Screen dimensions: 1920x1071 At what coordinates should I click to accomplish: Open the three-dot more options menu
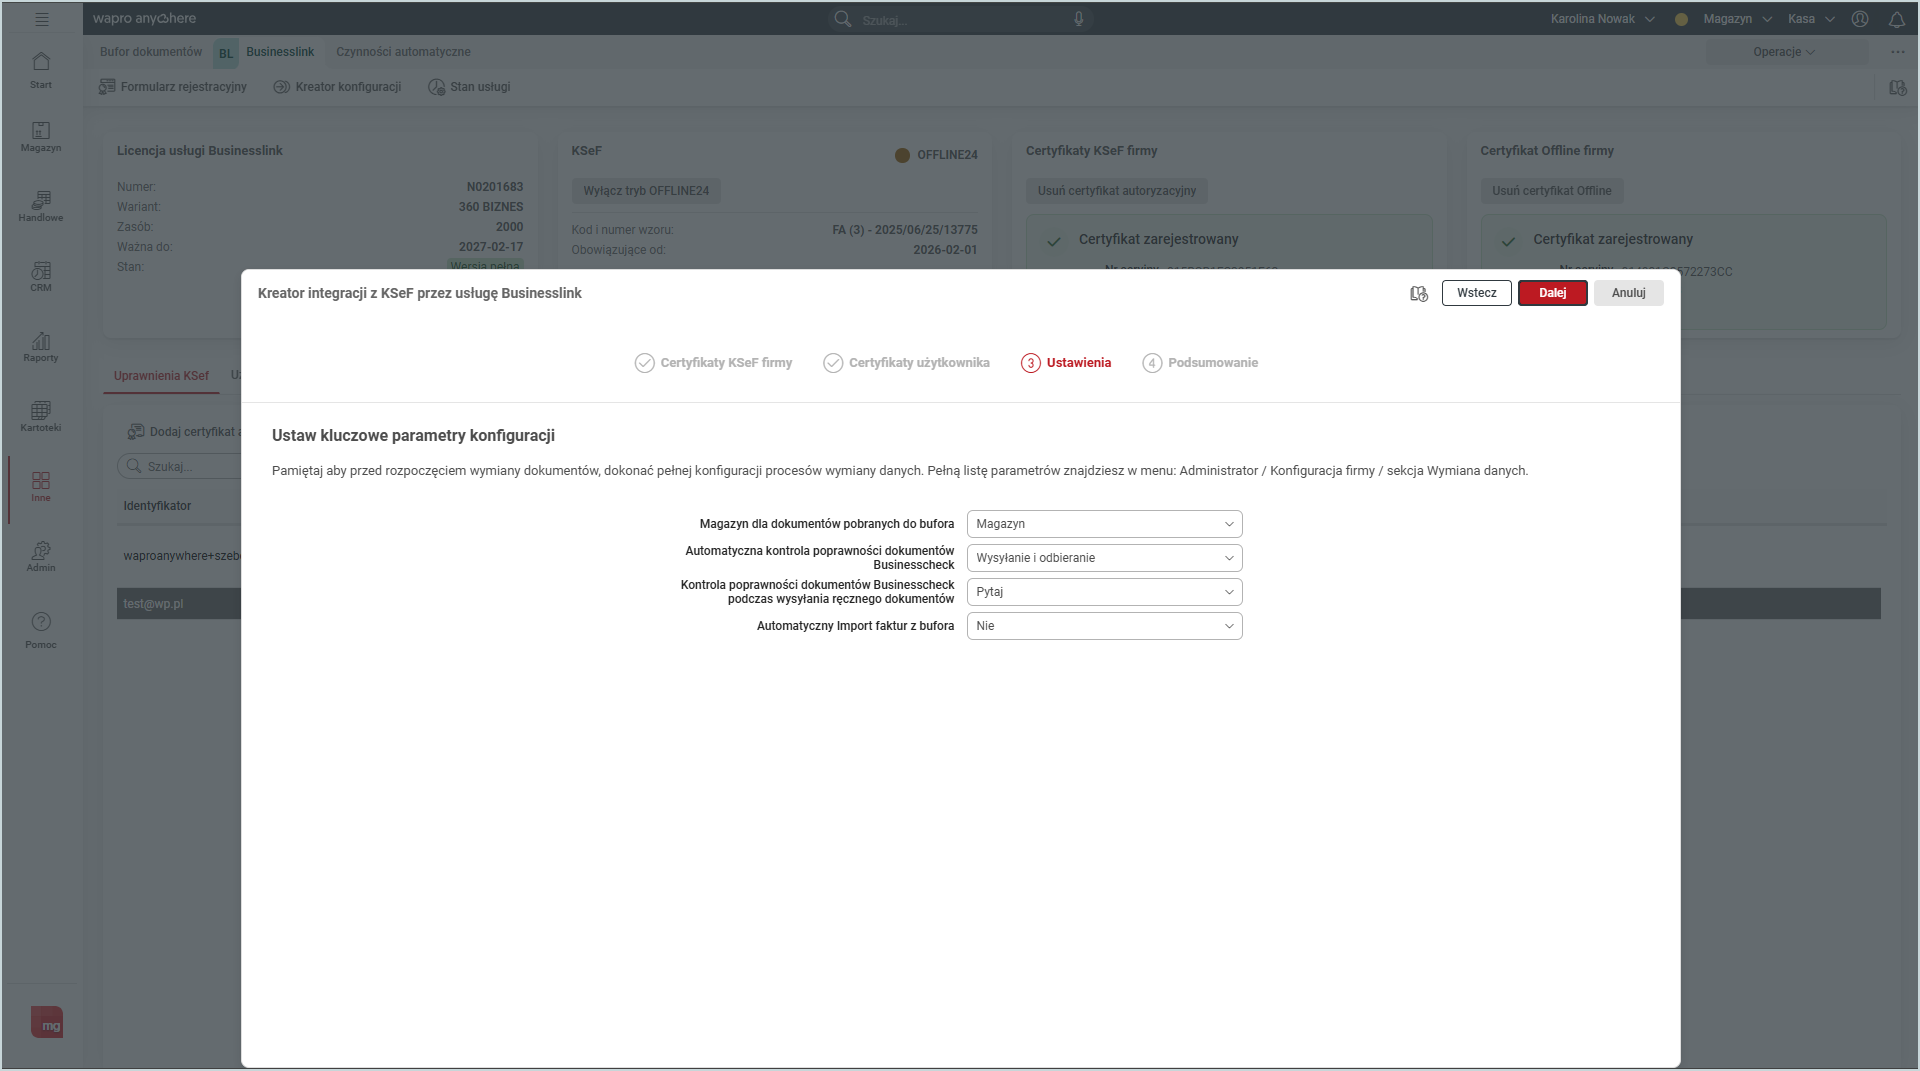(1898, 52)
